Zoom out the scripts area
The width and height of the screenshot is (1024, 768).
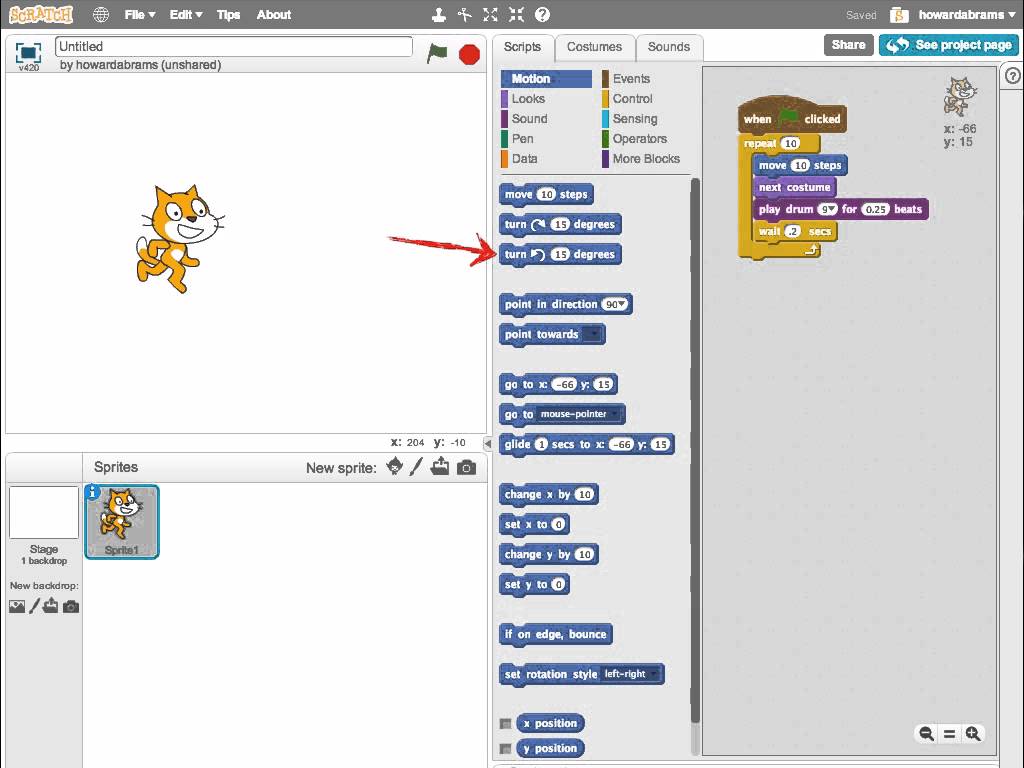[926, 733]
